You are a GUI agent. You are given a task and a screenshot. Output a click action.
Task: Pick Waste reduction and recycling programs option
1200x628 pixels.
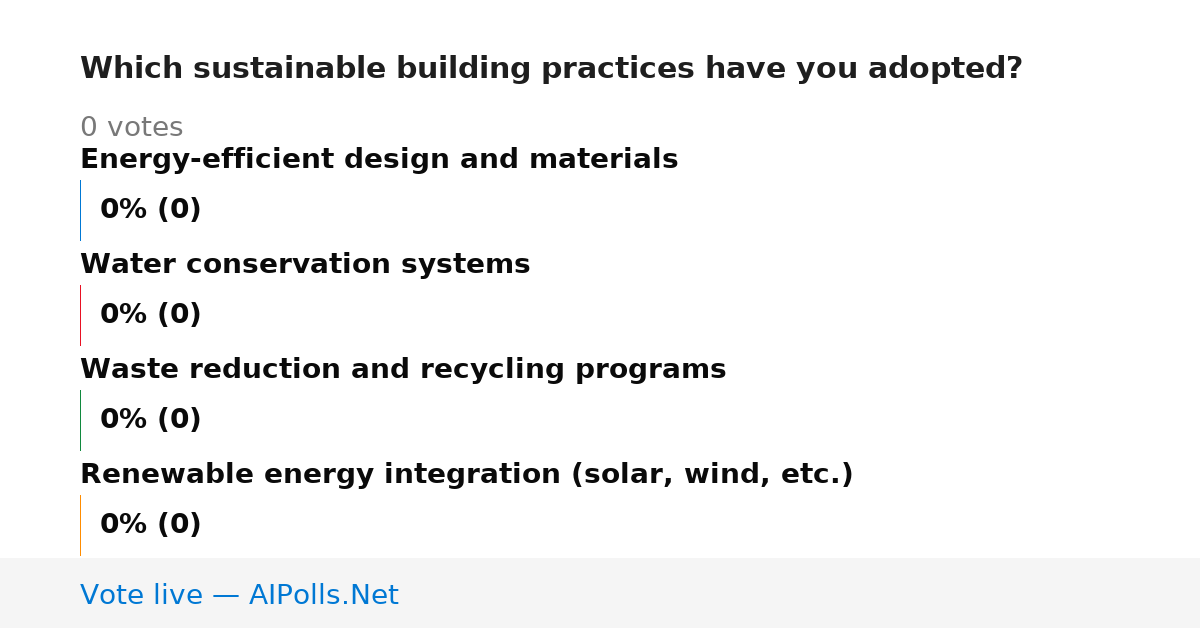pos(403,369)
